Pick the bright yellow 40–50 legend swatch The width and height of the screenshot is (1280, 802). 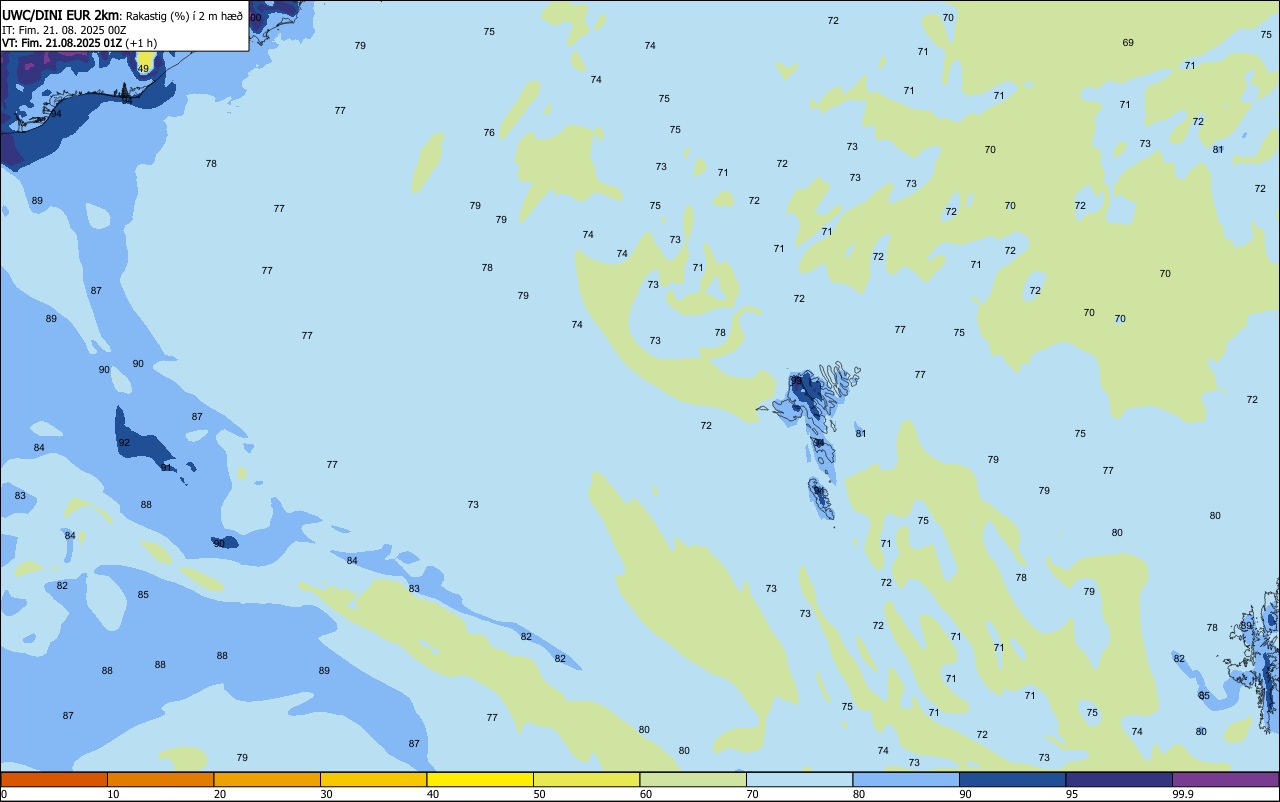click(480, 779)
